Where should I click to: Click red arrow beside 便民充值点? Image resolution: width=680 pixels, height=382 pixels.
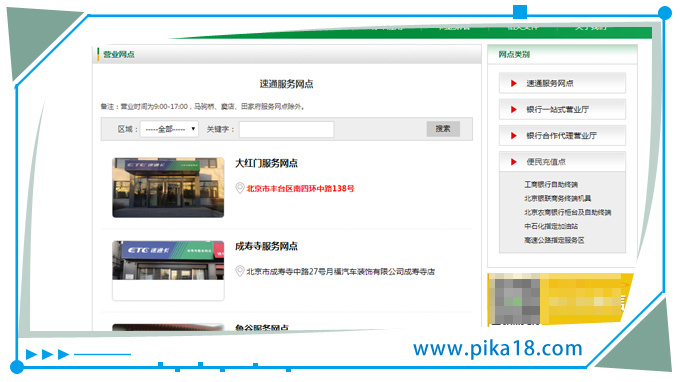click(x=514, y=162)
